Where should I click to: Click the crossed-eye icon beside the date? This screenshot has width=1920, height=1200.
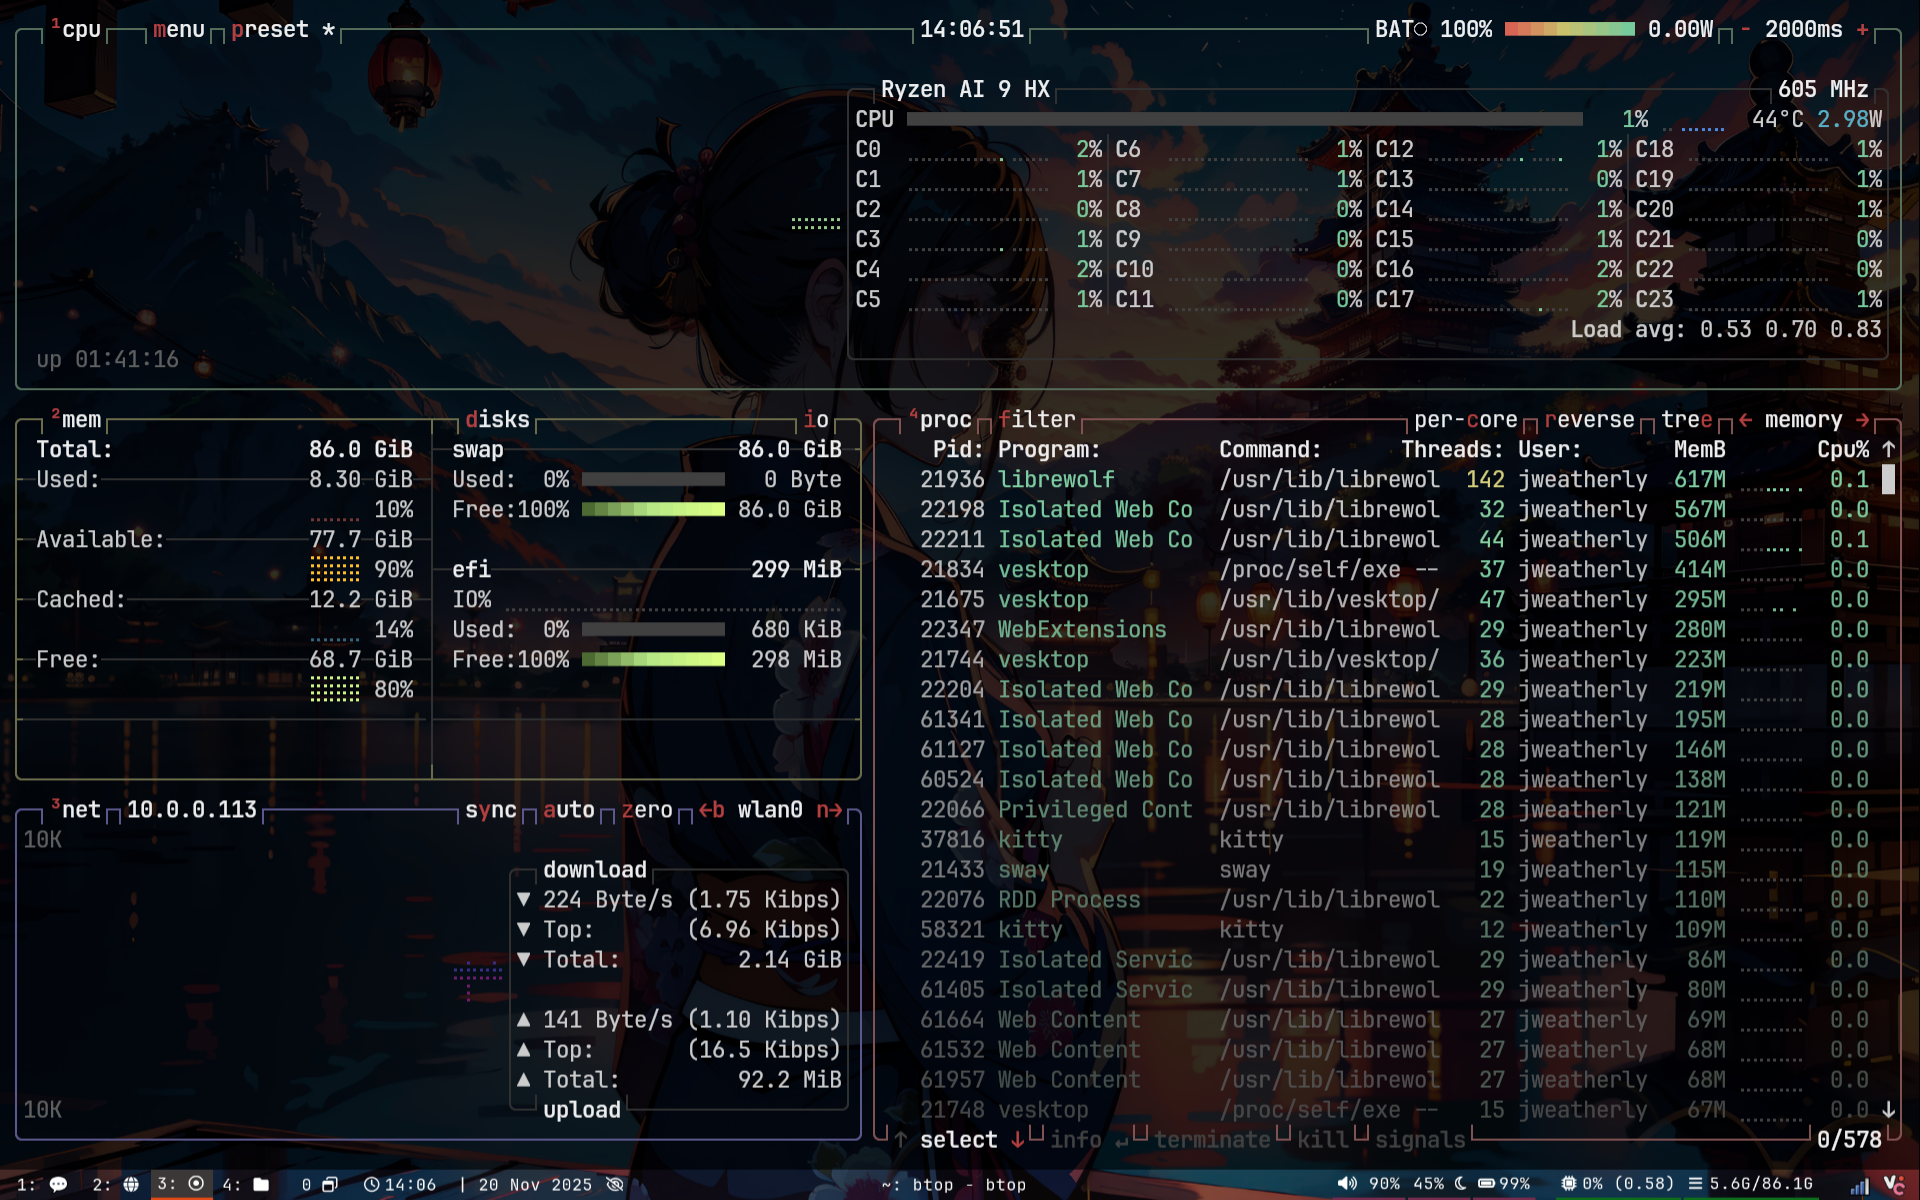(615, 1184)
